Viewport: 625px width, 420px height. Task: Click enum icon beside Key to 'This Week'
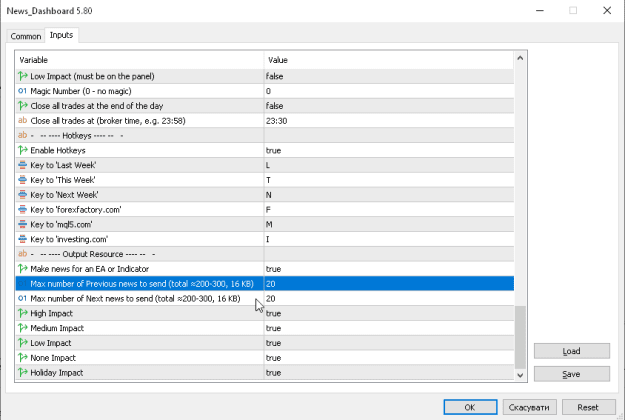point(23,180)
